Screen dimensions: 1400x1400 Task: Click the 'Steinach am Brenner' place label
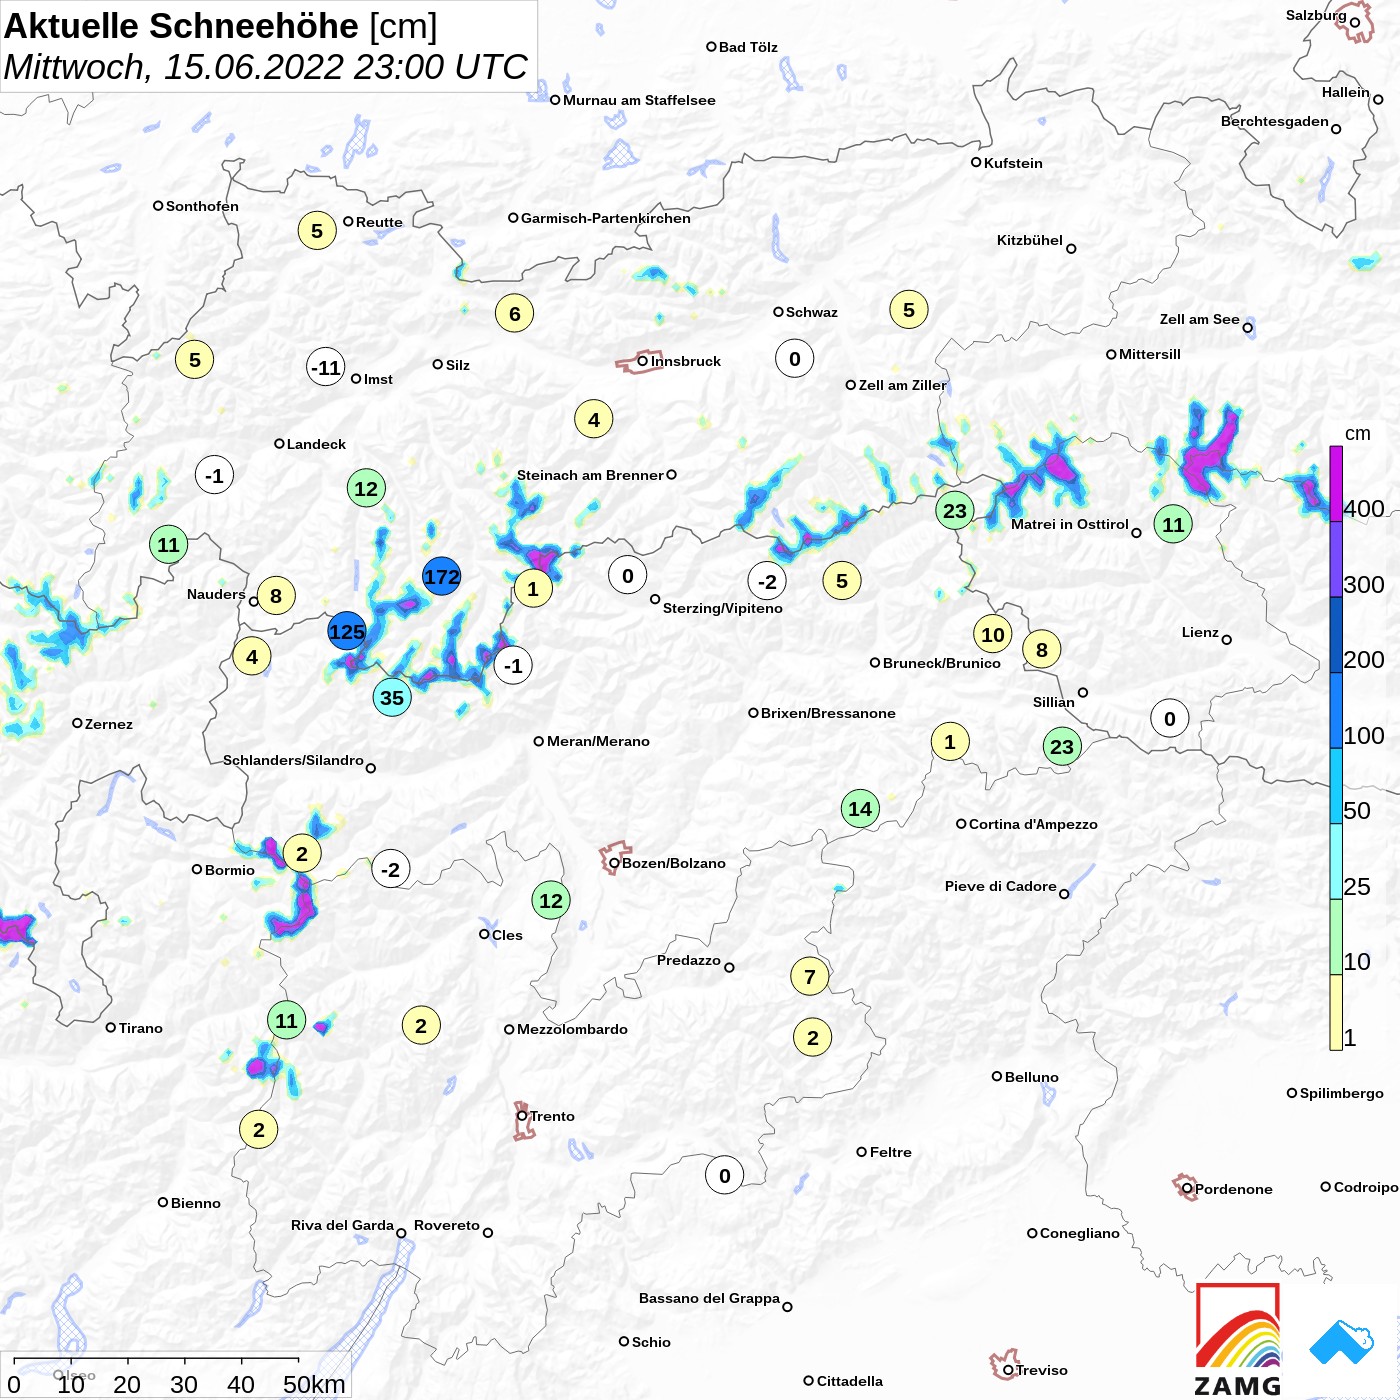pos(590,475)
